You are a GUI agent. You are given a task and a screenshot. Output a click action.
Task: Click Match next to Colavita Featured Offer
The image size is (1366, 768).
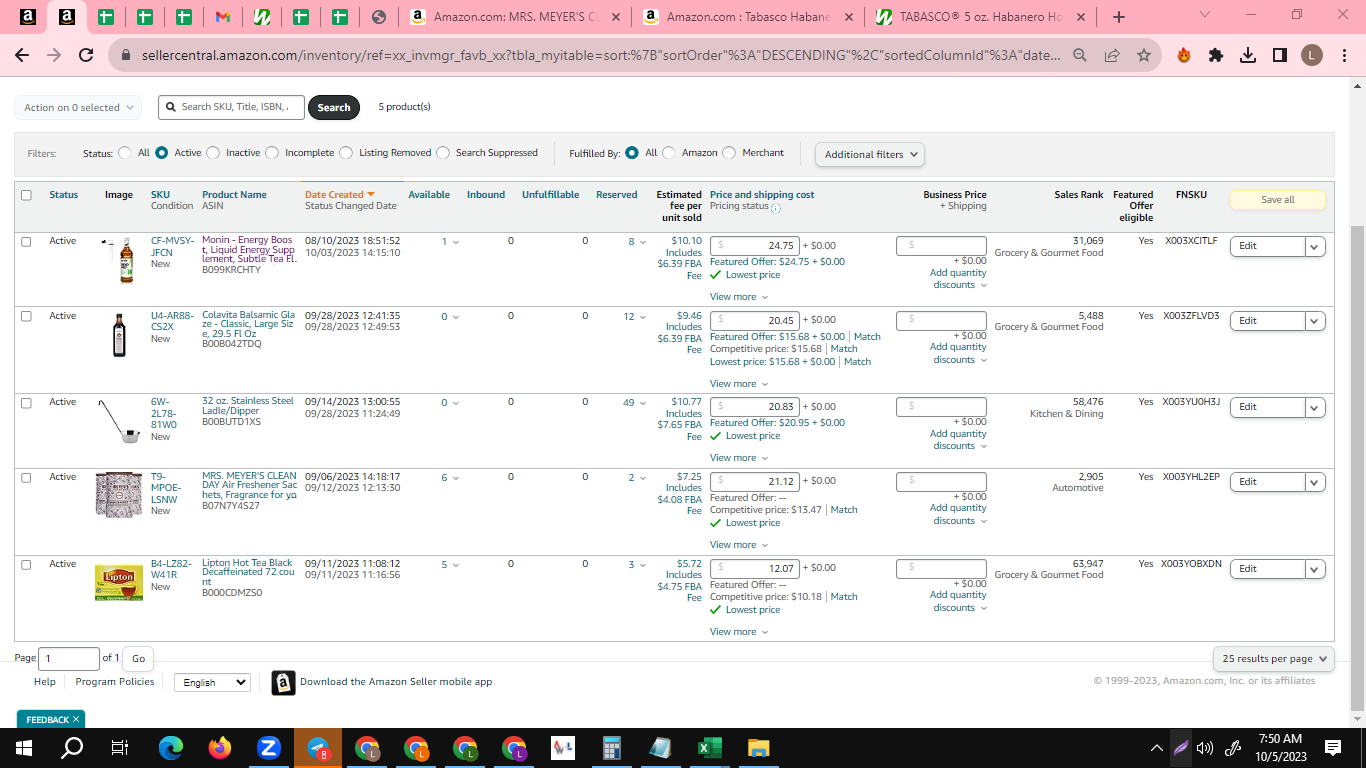(867, 337)
